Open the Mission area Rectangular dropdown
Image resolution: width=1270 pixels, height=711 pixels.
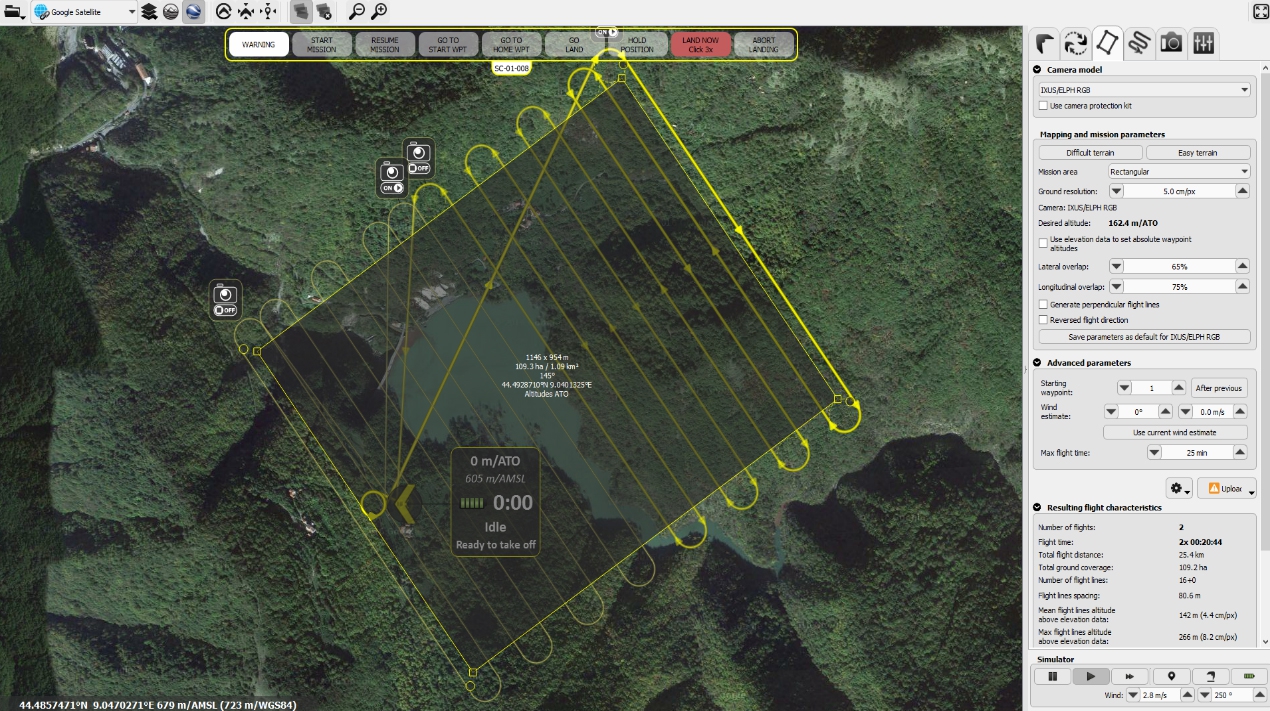[x=1179, y=172]
